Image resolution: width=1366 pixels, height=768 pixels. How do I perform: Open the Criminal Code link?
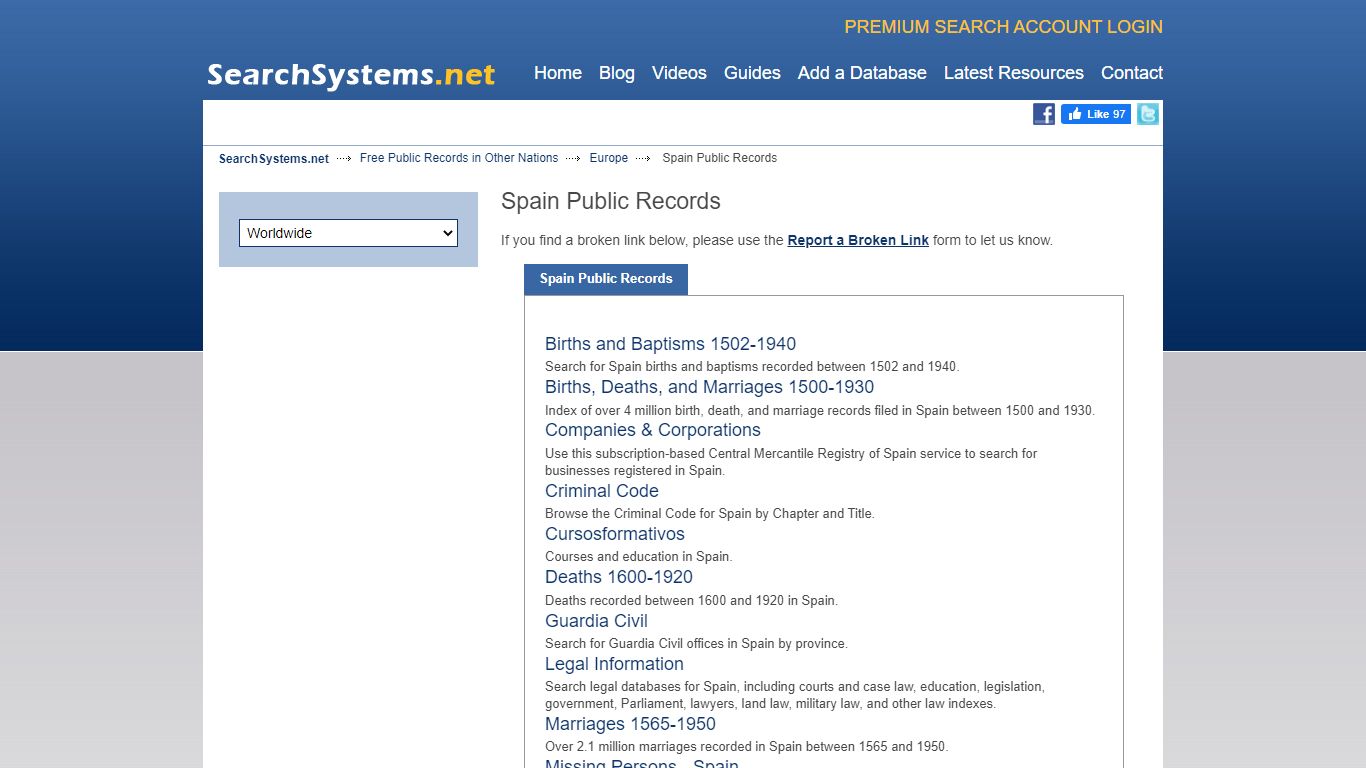pyautogui.click(x=602, y=491)
